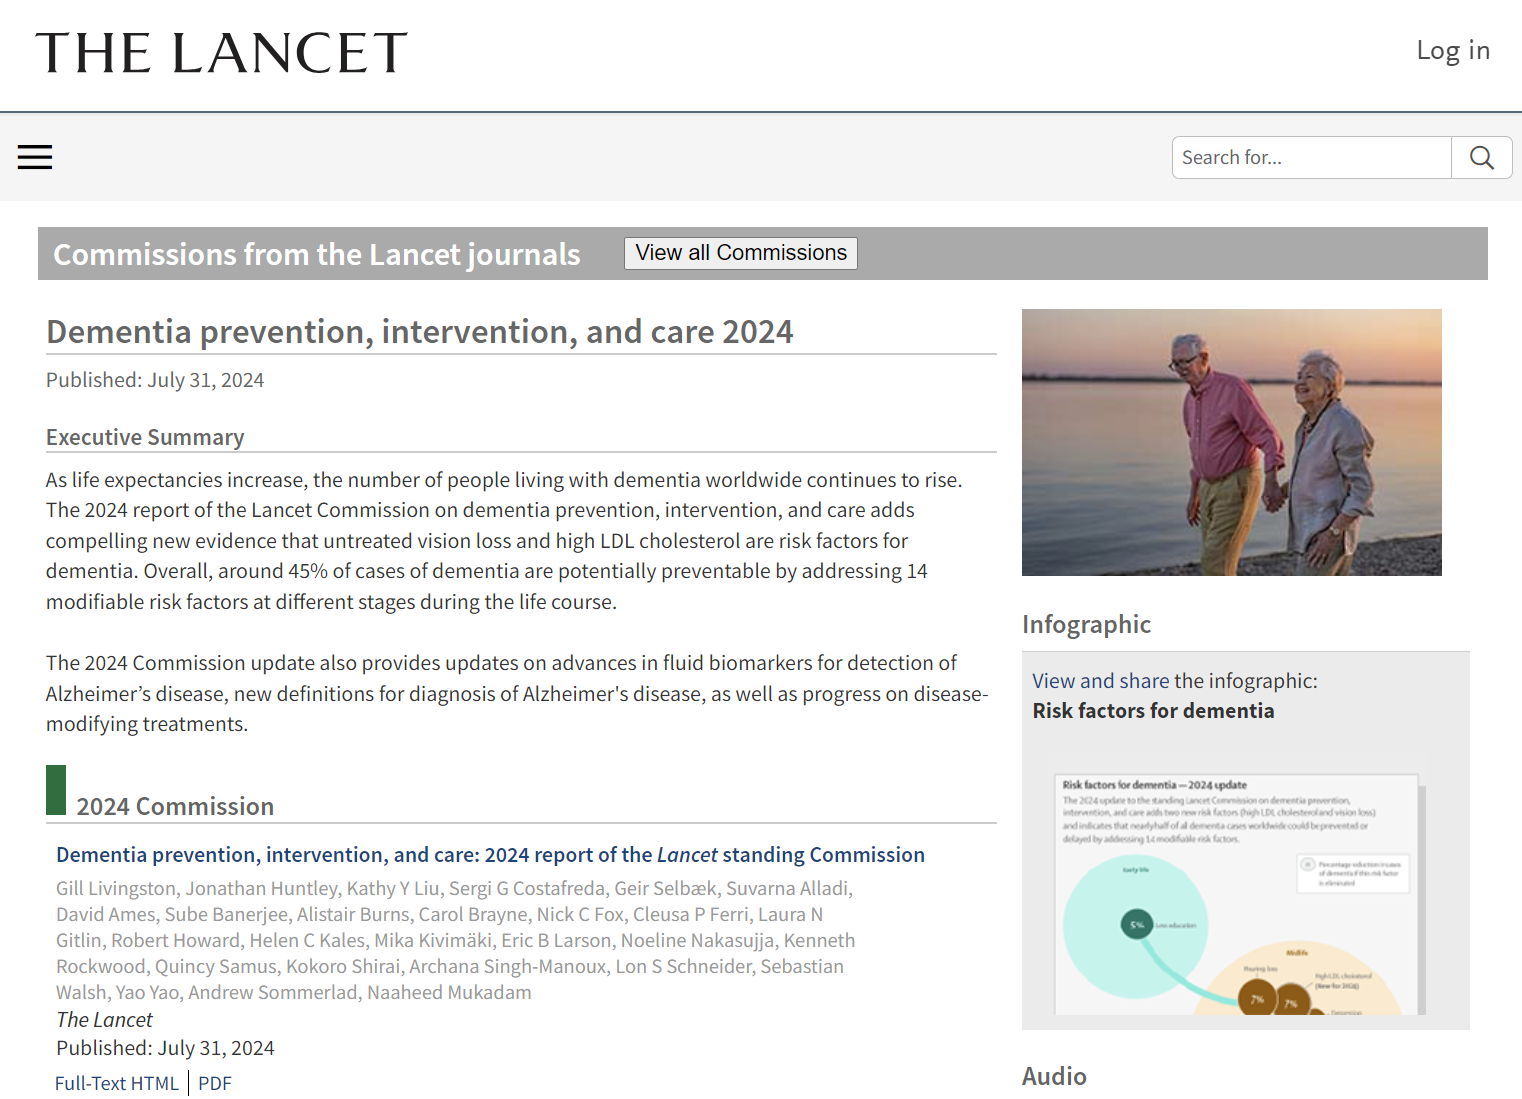Click the Log in link

1453,50
